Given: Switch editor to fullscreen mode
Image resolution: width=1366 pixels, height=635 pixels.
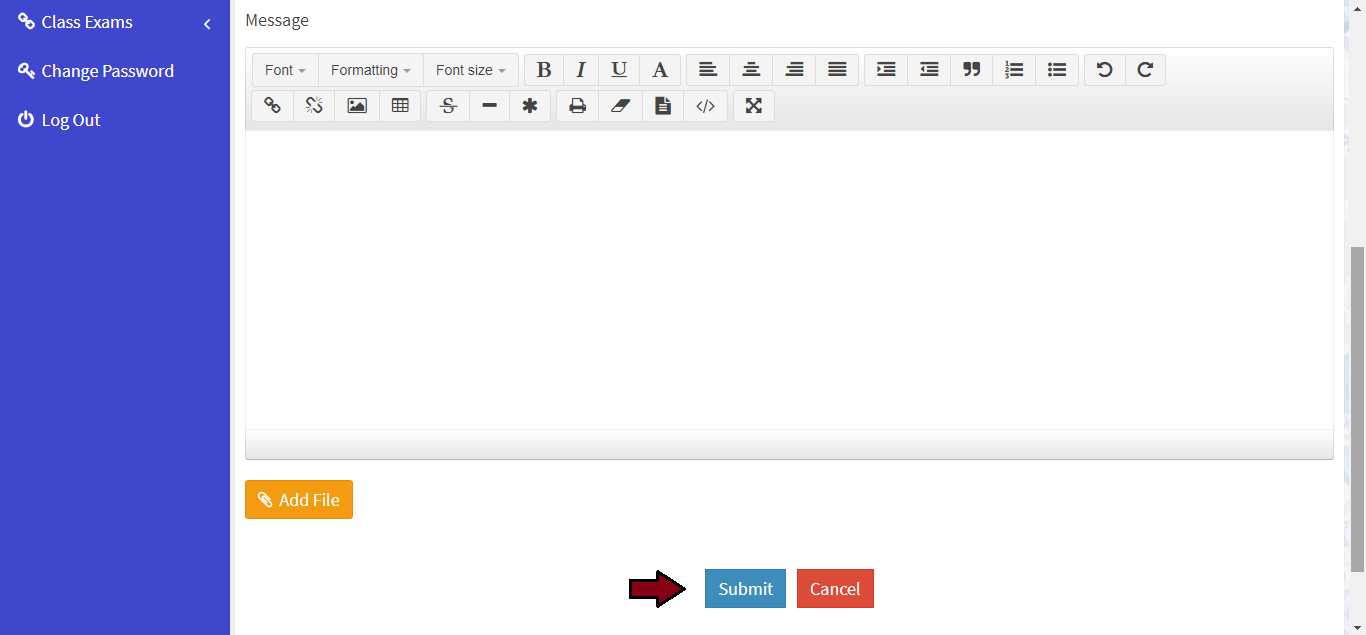Looking at the screenshot, I should click(x=754, y=106).
